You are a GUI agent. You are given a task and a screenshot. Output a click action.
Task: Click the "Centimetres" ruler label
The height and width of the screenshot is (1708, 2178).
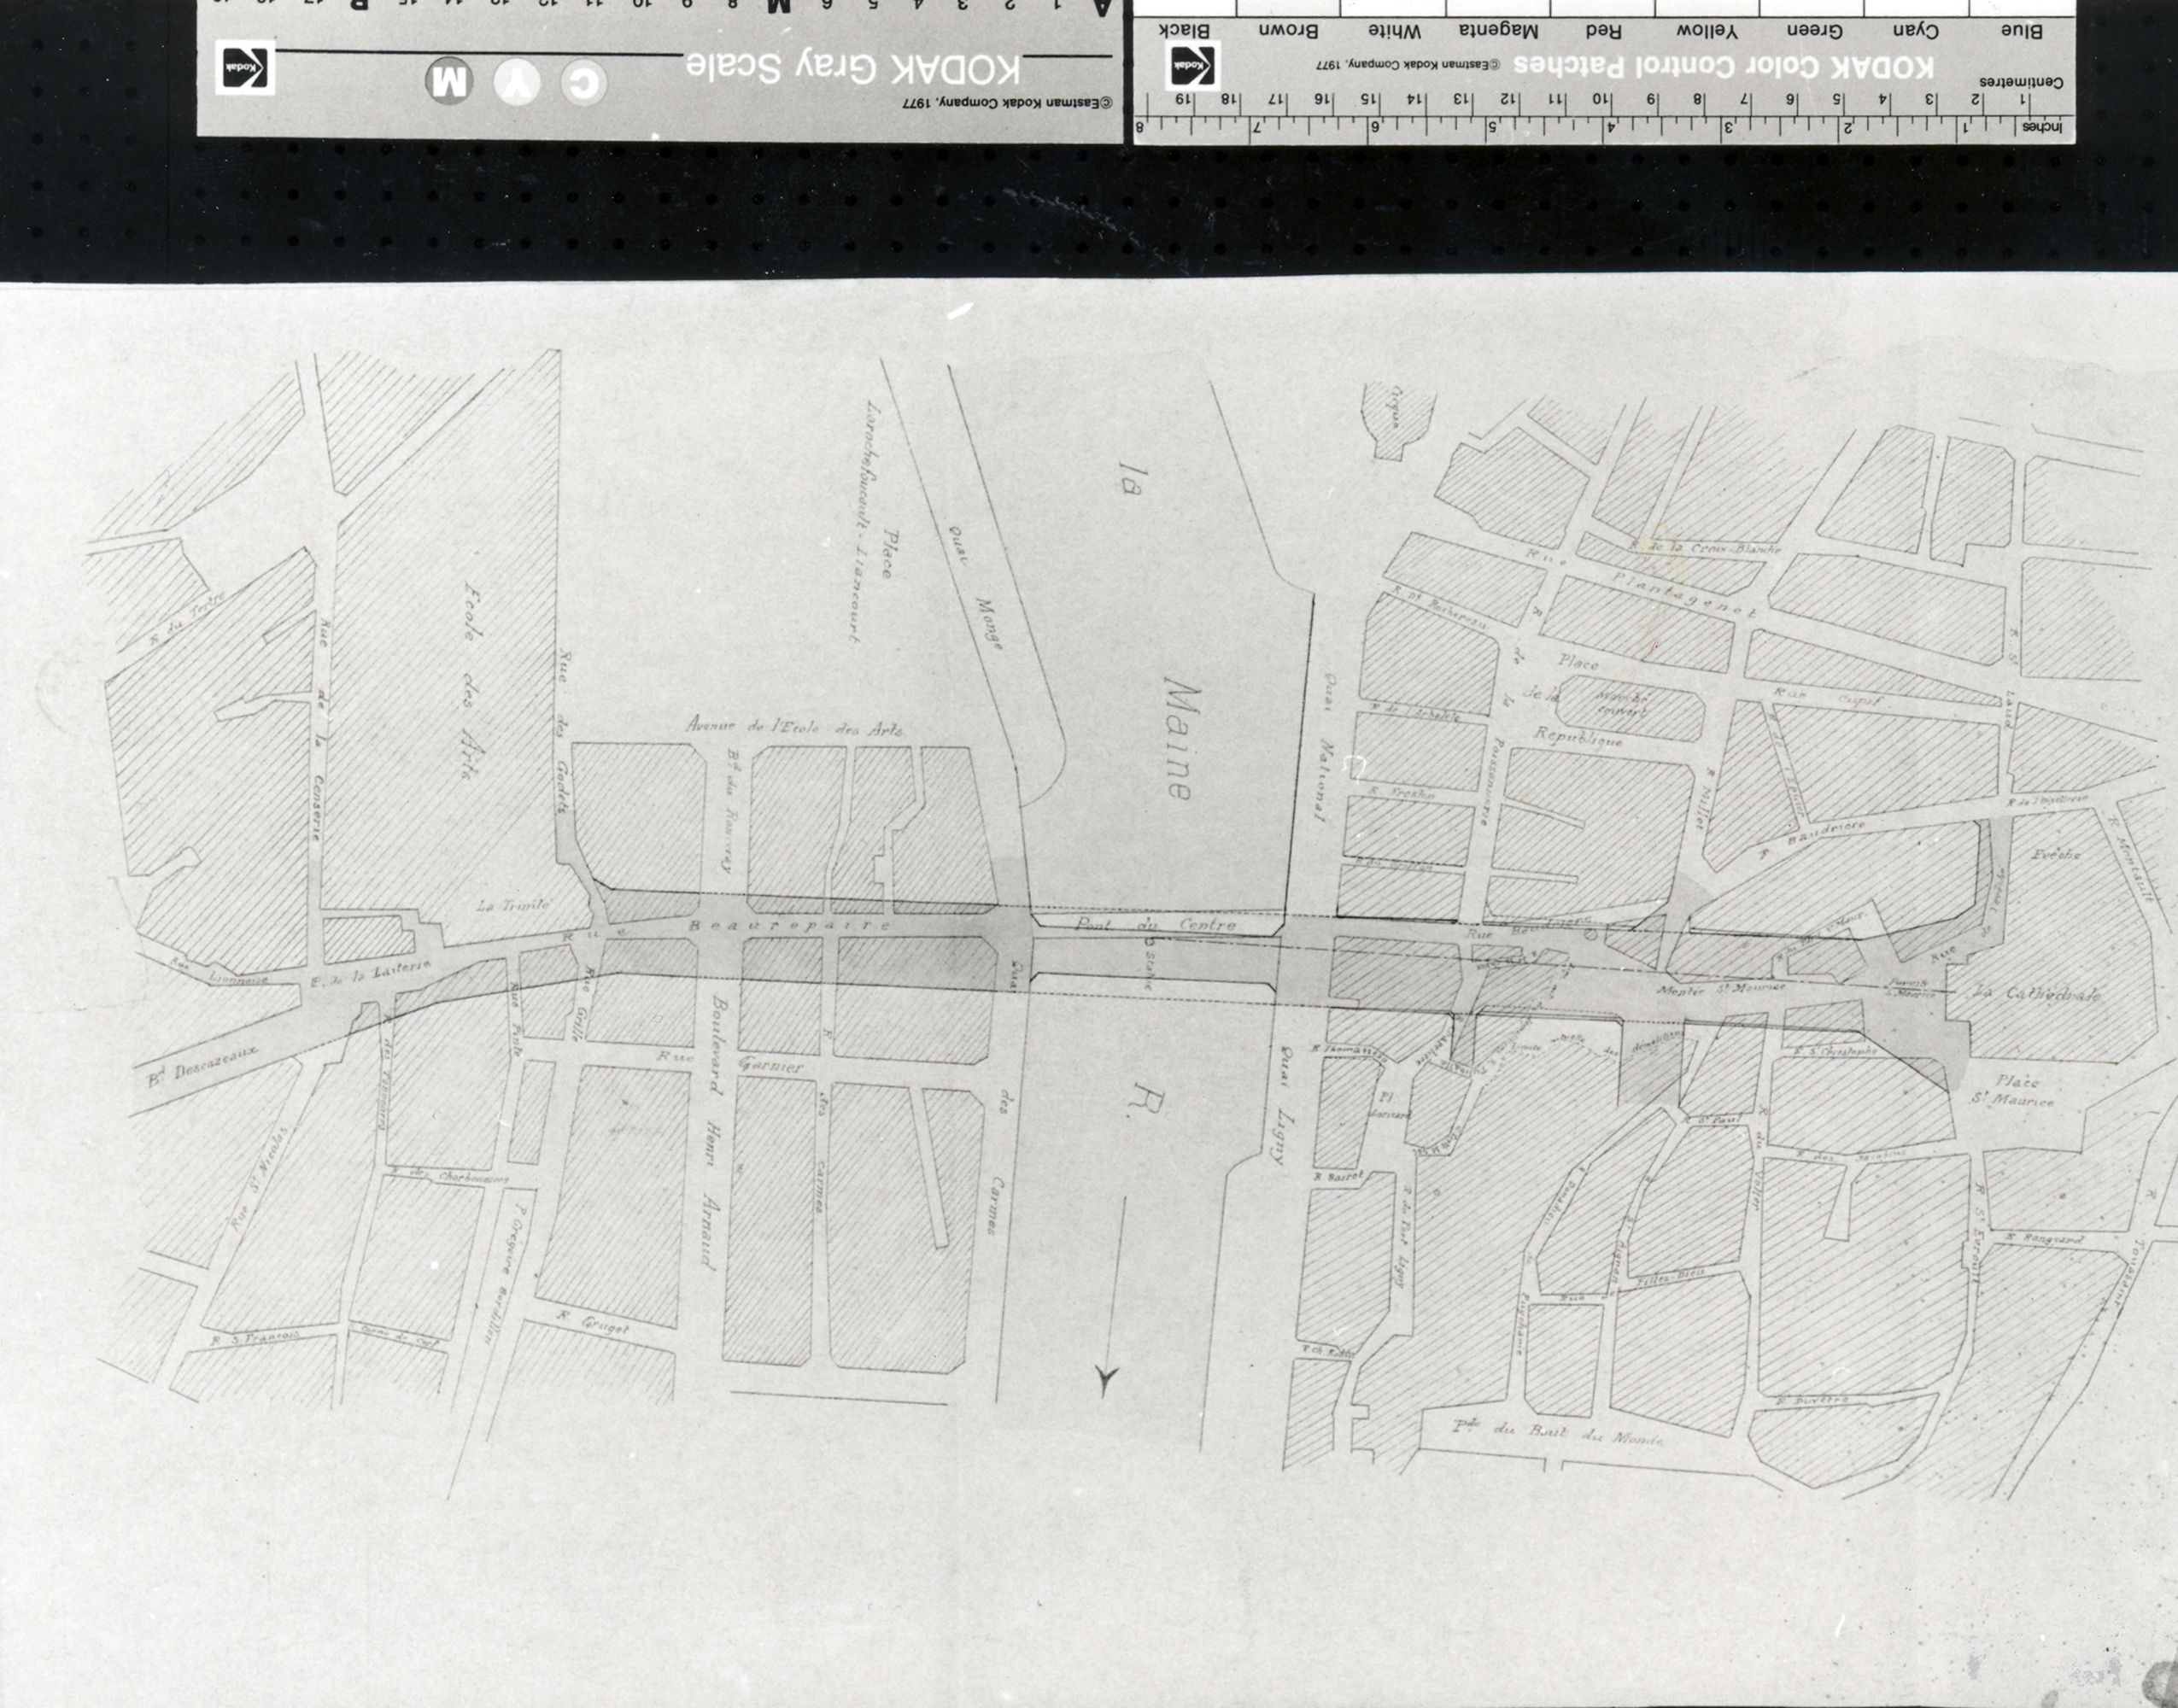coord(2020,82)
